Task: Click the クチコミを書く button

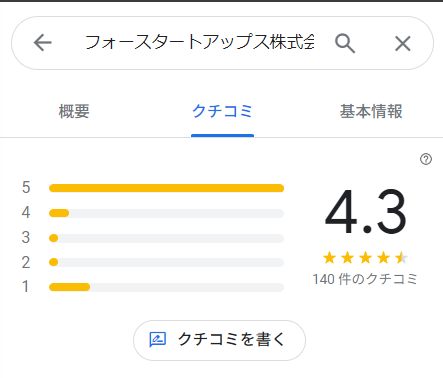Action: (x=219, y=340)
